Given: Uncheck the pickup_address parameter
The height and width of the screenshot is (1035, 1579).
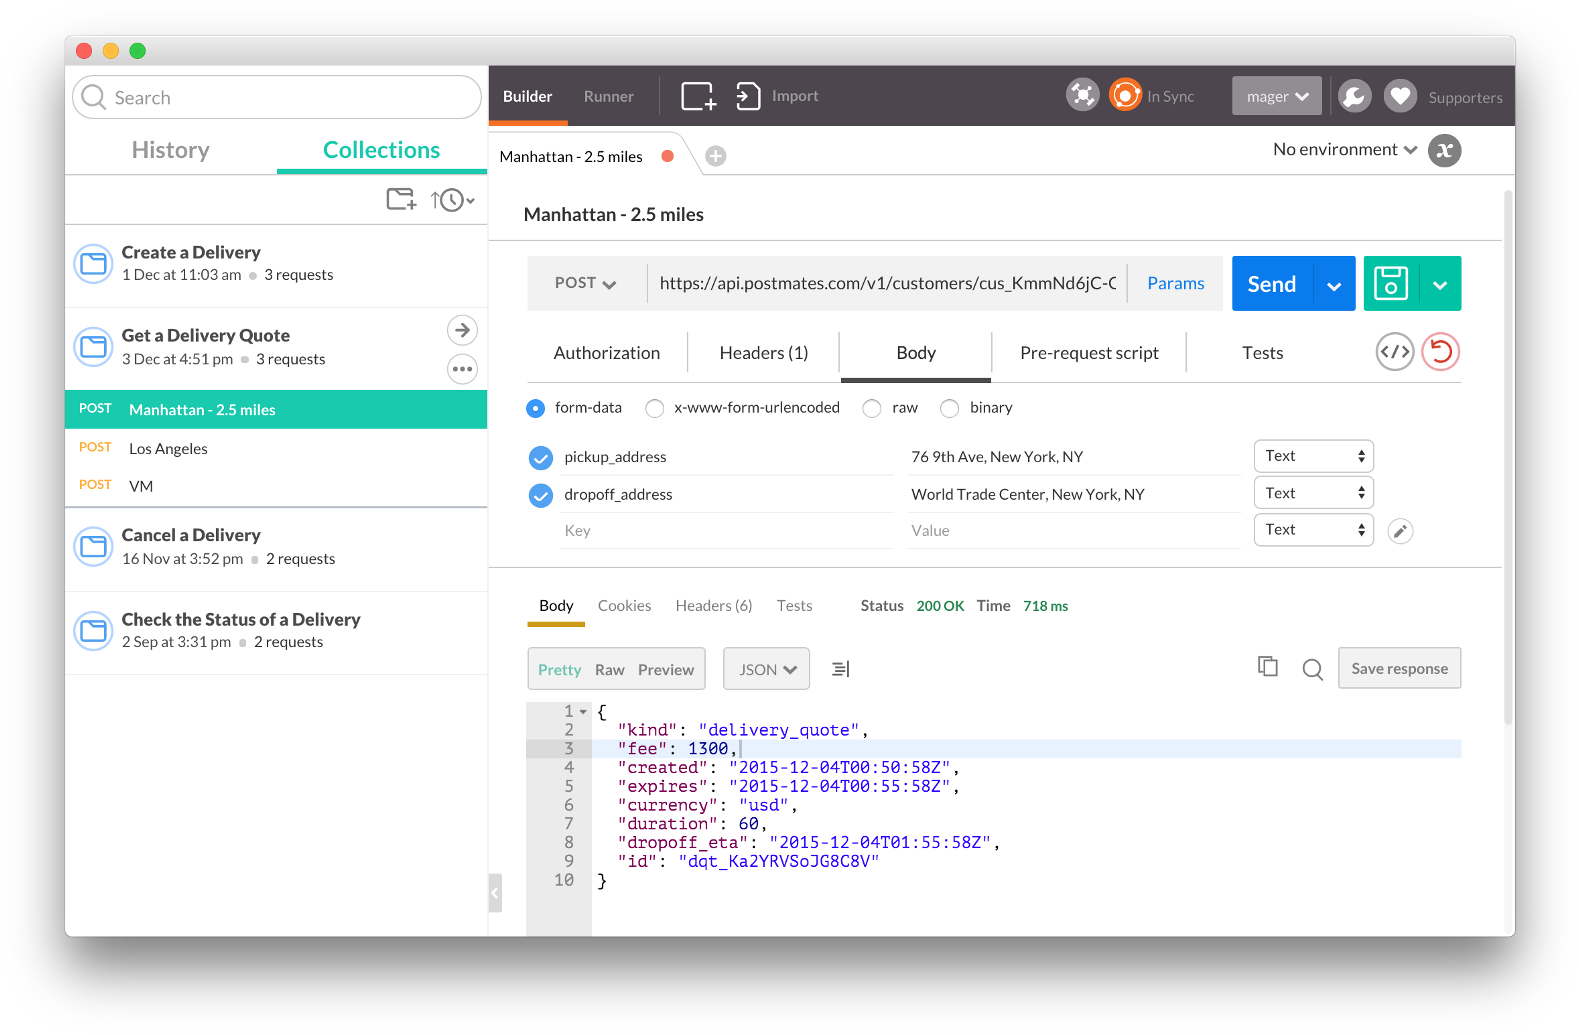Looking at the screenshot, I should [x=541, y=458].
